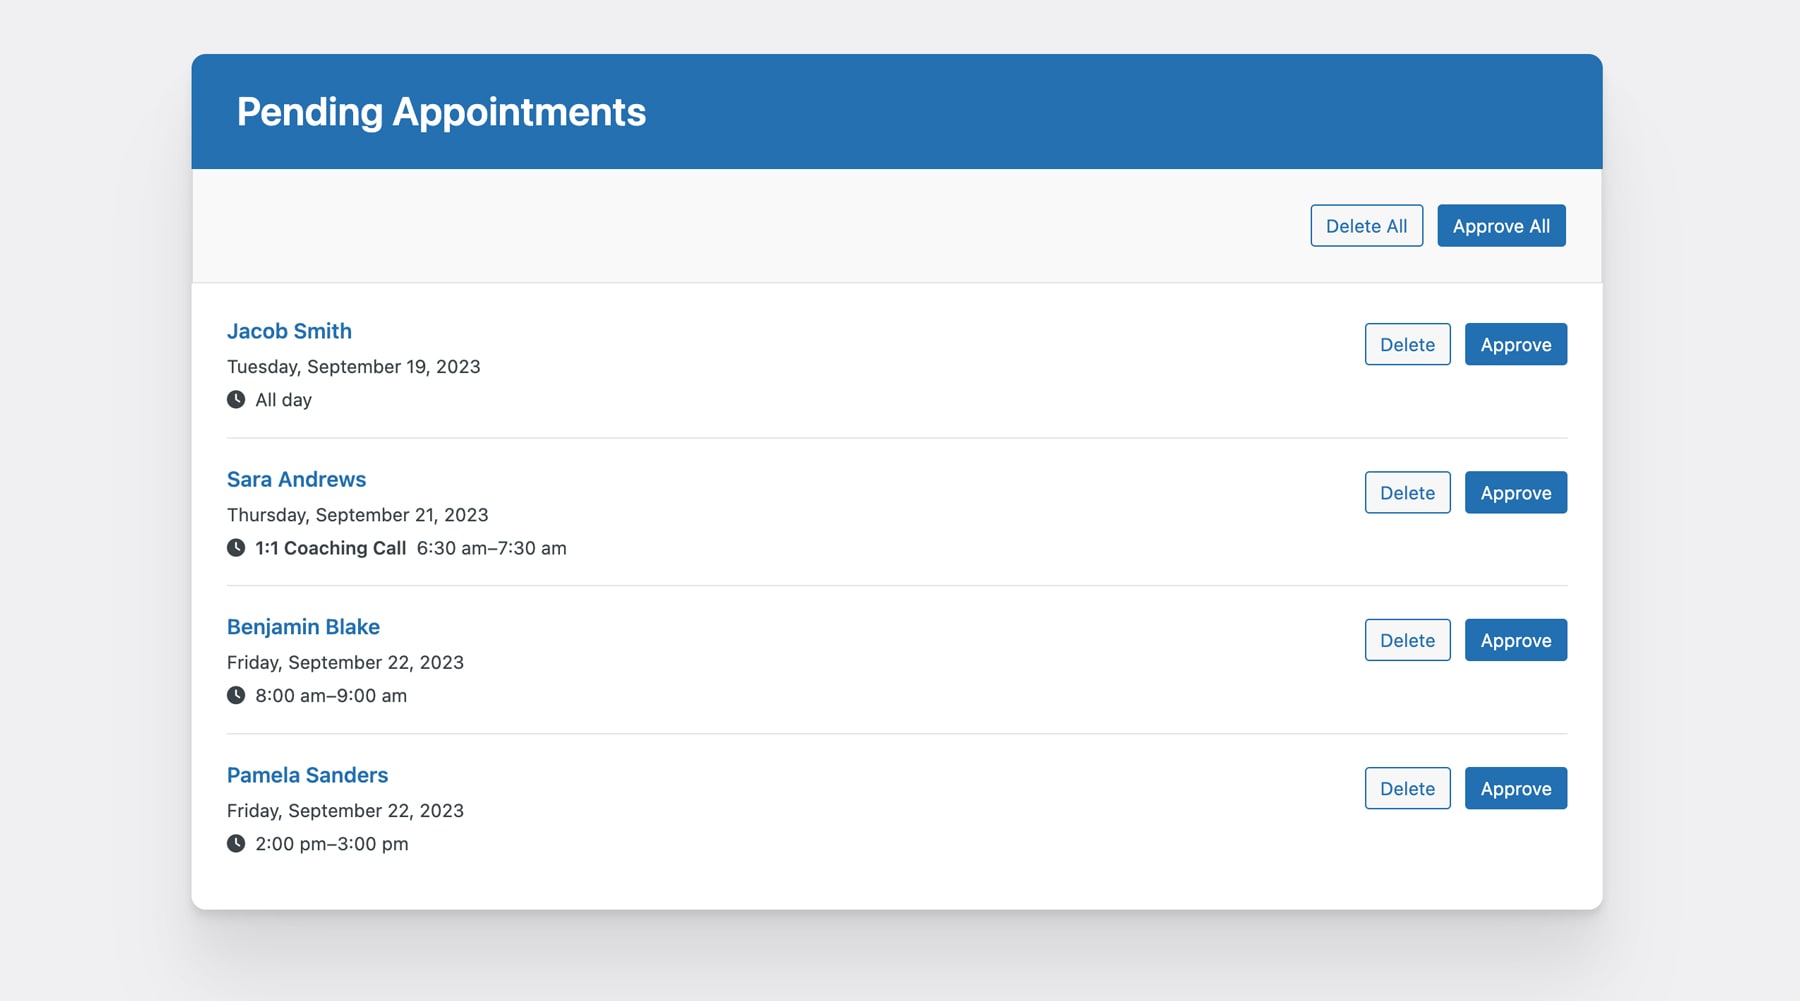Click the clock icon next to Pamela Sanders' time

(x=236, y=843)
